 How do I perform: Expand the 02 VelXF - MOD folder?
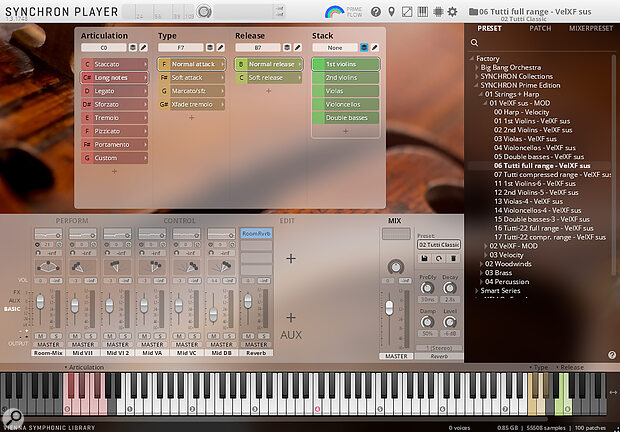(x=486, y=246)
